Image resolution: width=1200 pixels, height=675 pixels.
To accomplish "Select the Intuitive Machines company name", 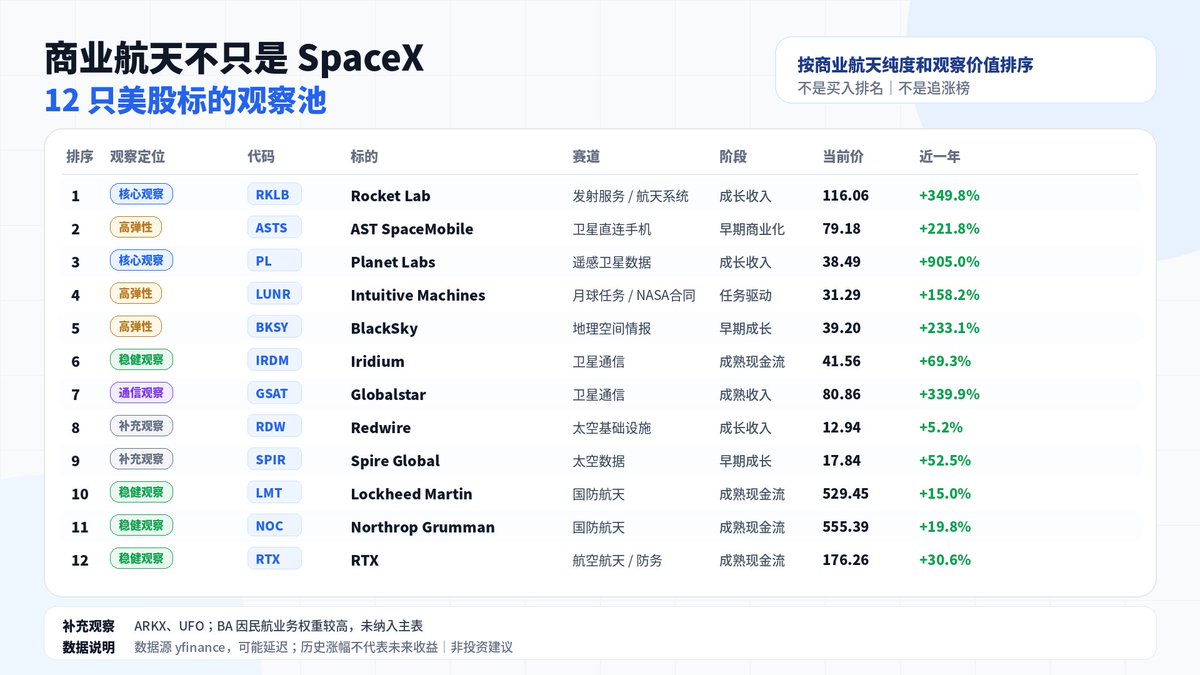I will click(x=418, y=295).
